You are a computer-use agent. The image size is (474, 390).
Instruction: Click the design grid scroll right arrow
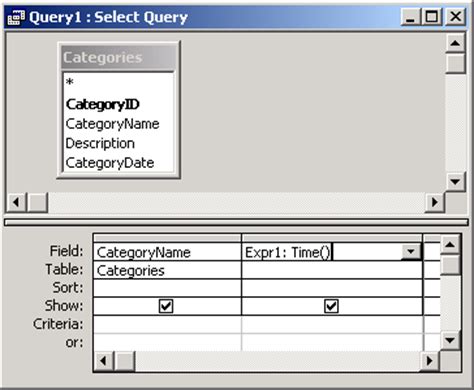coord(430,361)
